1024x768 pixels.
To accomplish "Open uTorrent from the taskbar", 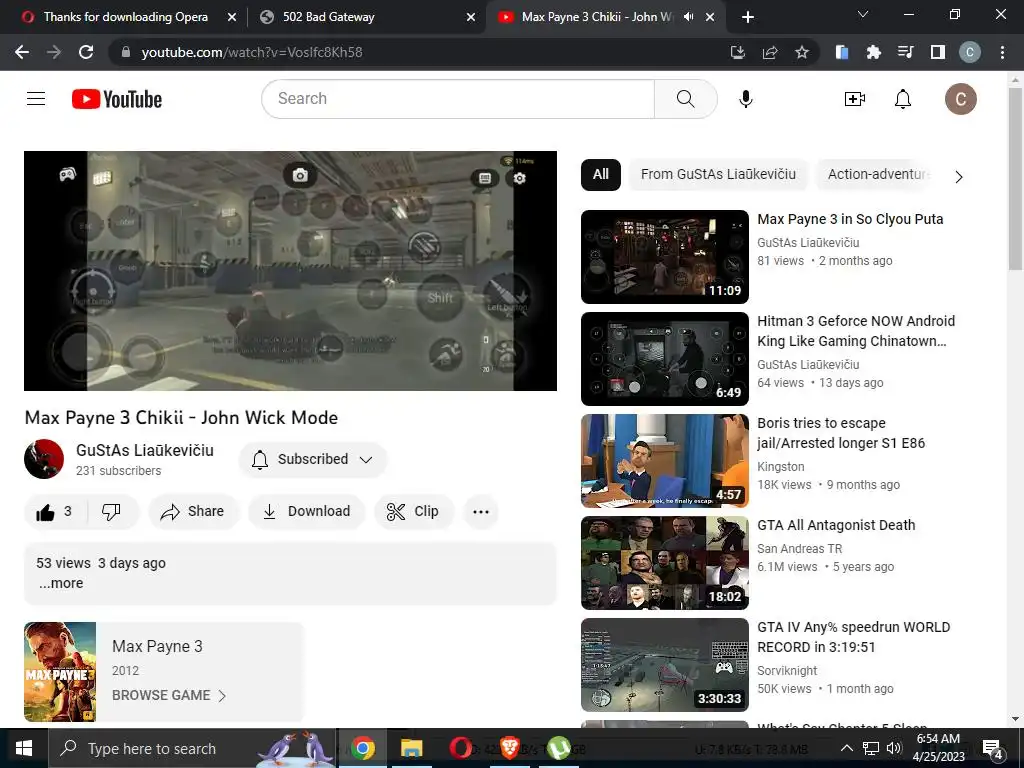I will (558, 748).
